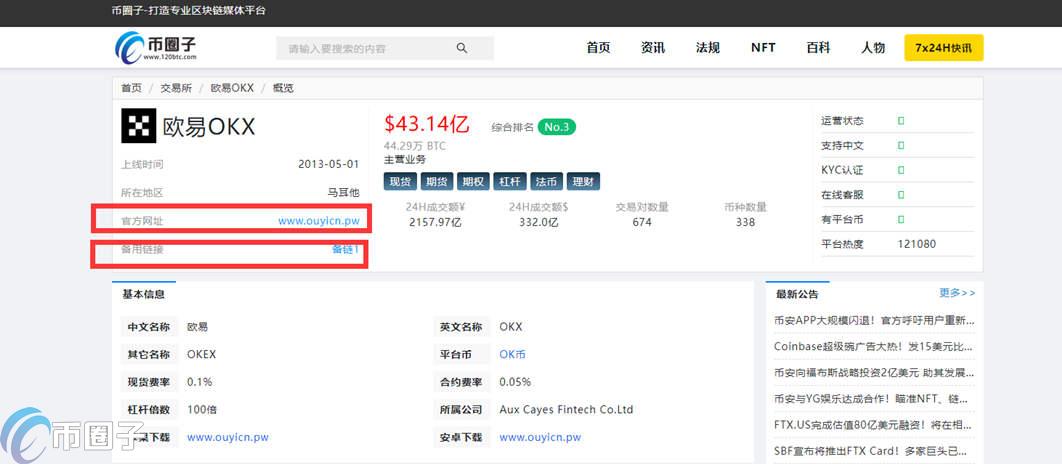Screen dimensions: 1062x464
Task: Click 概览 in the breadcrumb
Action: [283, 88]
